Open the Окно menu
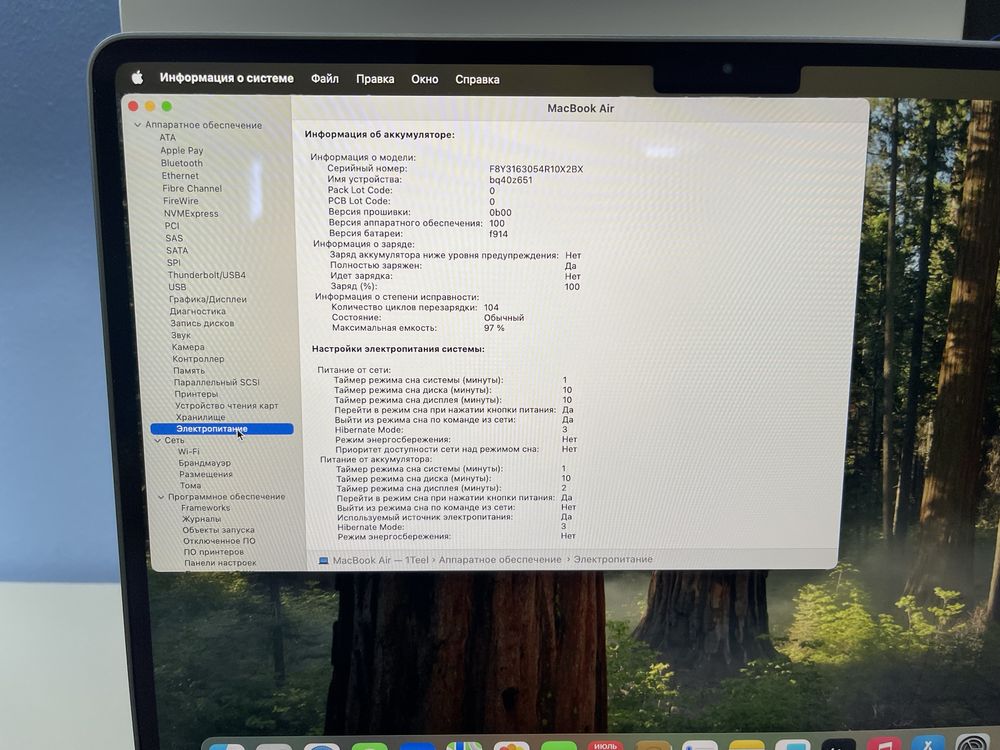Viewport: 1000px width, 750px height. tap(425, 79)
